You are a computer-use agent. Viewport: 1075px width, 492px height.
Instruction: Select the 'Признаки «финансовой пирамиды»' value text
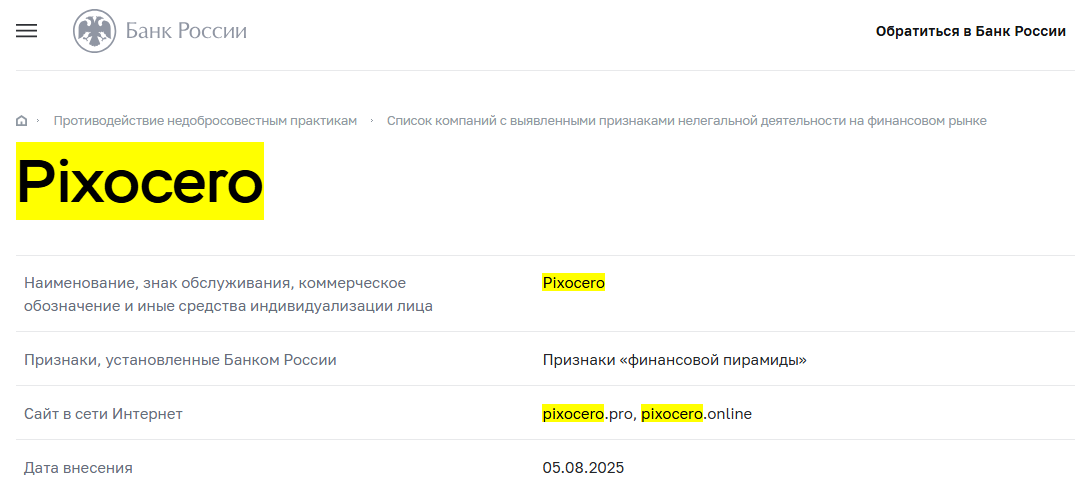point(675,360)
